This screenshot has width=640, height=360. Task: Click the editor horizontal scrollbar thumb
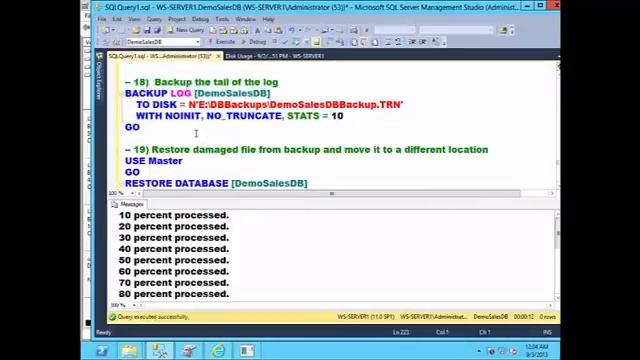332,193
